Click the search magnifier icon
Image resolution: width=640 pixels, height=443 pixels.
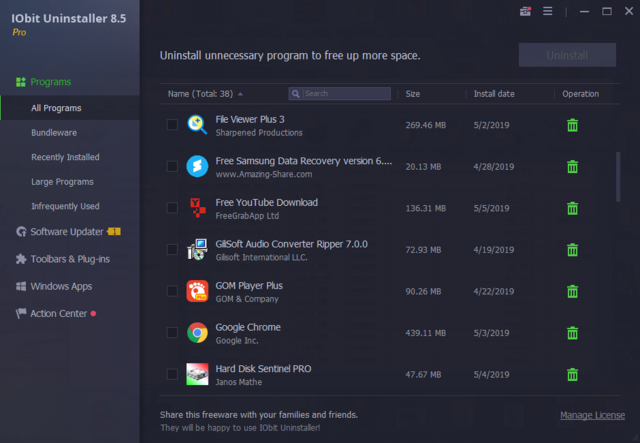point(296,93)
